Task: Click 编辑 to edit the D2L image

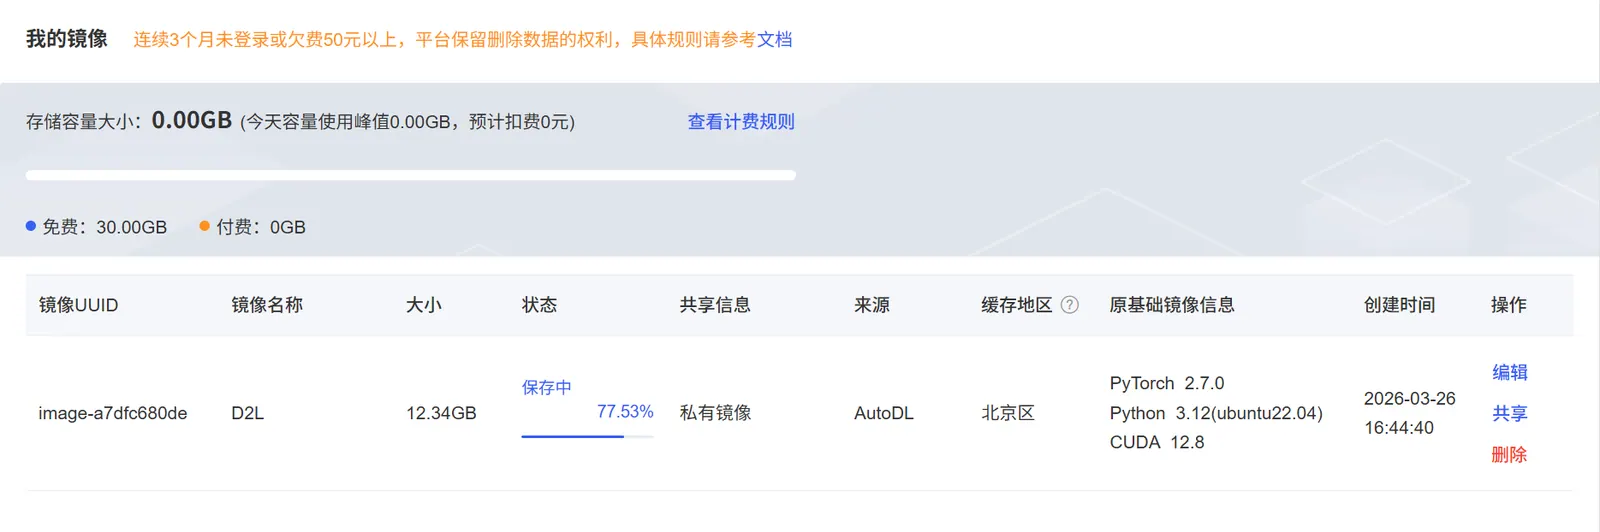Action: (x=1509, y=372)
